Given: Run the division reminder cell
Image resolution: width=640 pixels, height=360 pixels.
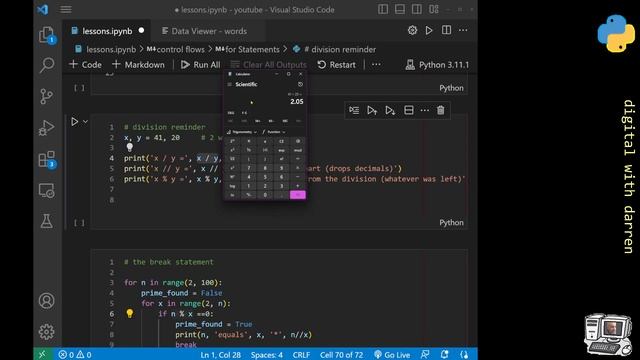Looking at the screenshot, I should [x=75, y=122].
